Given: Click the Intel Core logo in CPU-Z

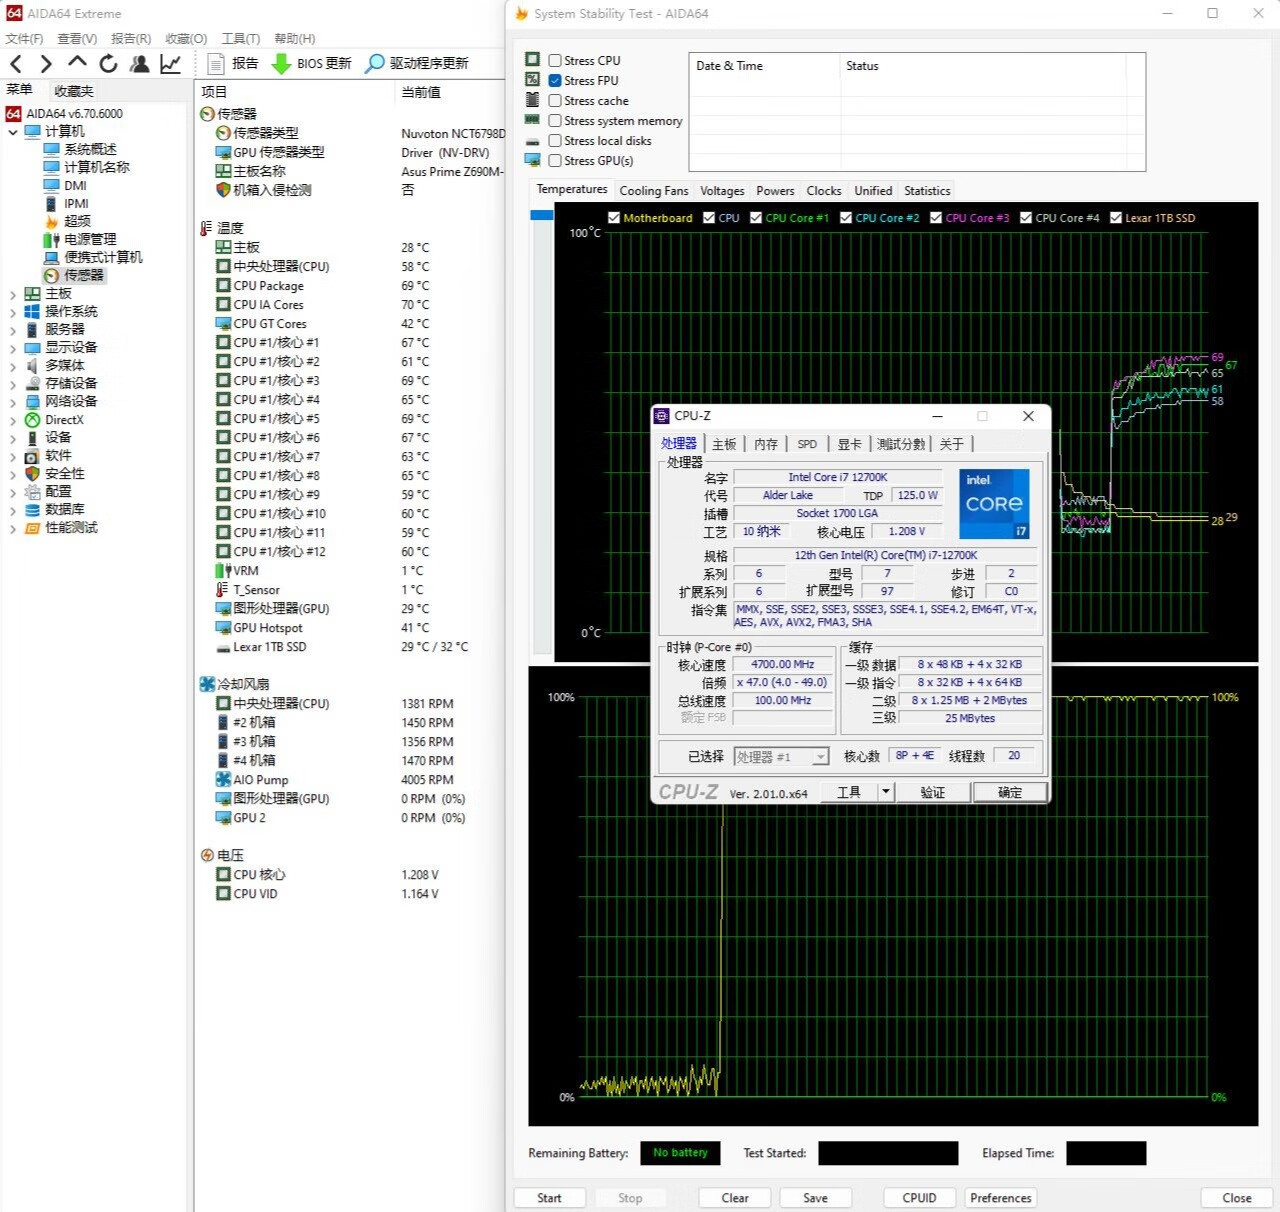Looking at the screenshot, I should tap(994, 504).
